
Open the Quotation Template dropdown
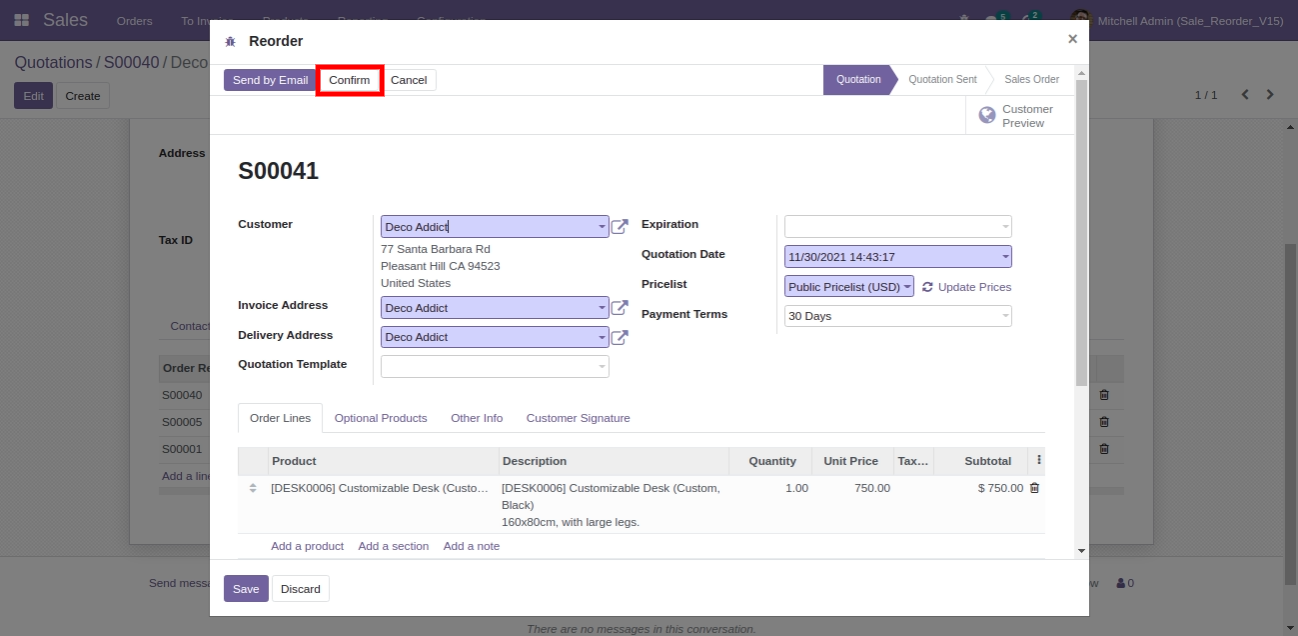tap(602, 367)
